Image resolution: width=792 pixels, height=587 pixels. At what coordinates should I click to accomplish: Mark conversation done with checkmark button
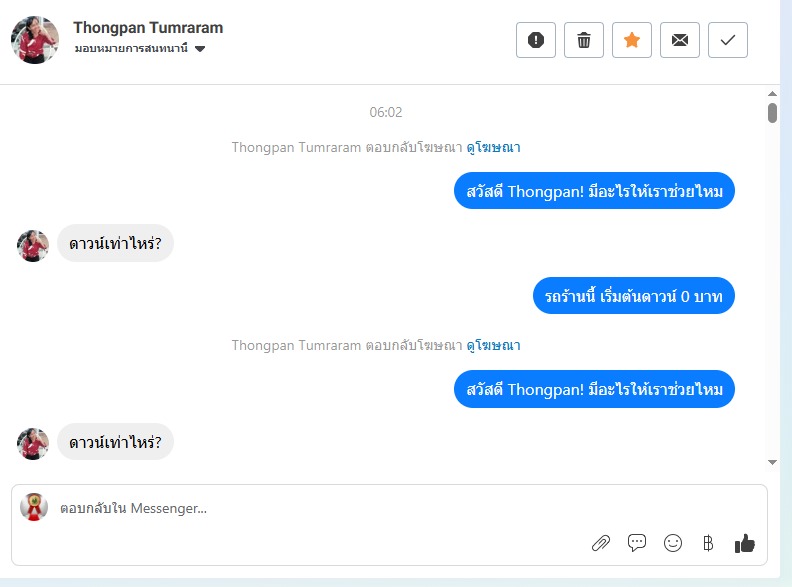(728, 40)
